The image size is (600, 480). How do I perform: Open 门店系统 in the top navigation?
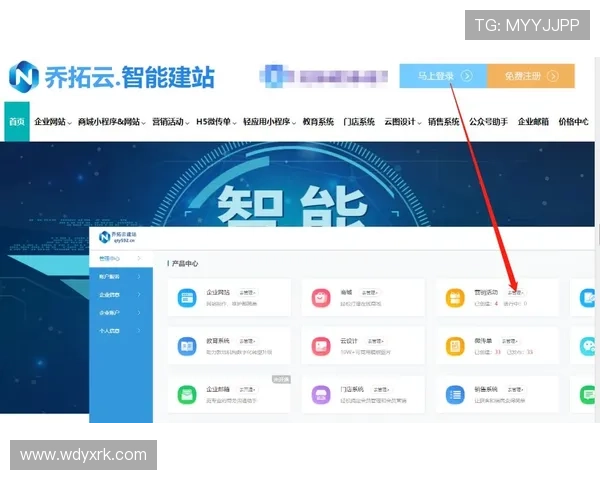(x=359, y=122)
